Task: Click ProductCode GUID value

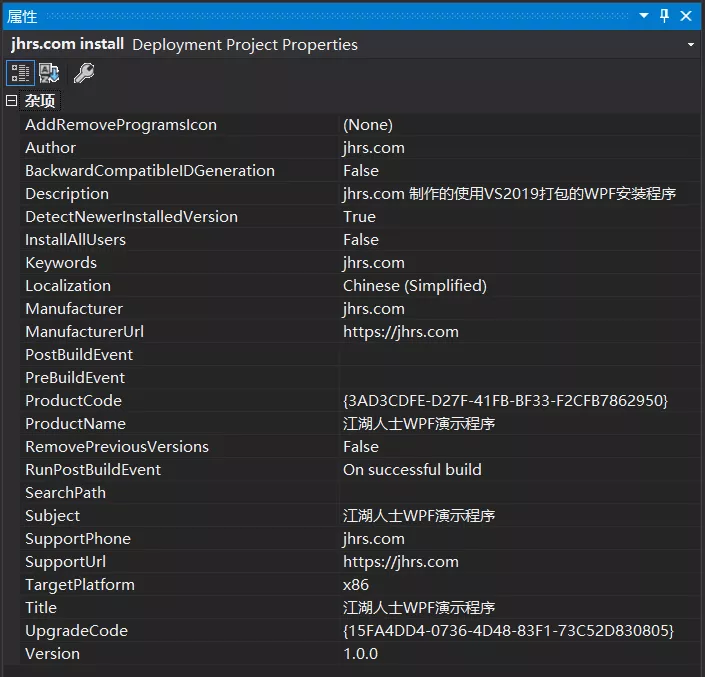Action: 505,400
